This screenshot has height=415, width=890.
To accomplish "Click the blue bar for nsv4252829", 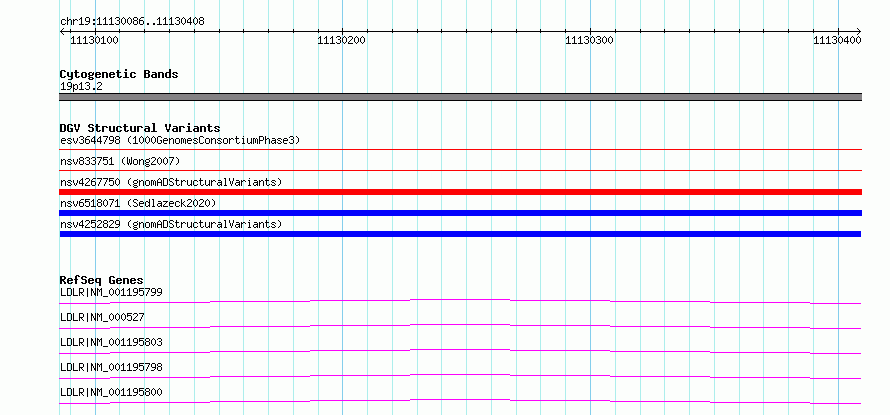I will (x=460, y=234).
